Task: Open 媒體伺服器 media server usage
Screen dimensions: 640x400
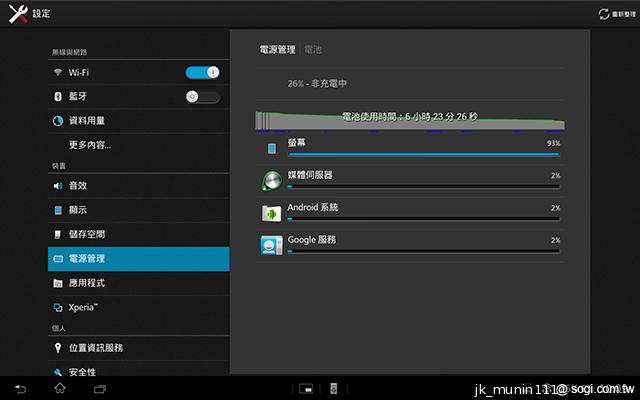Action: point(410,181)
